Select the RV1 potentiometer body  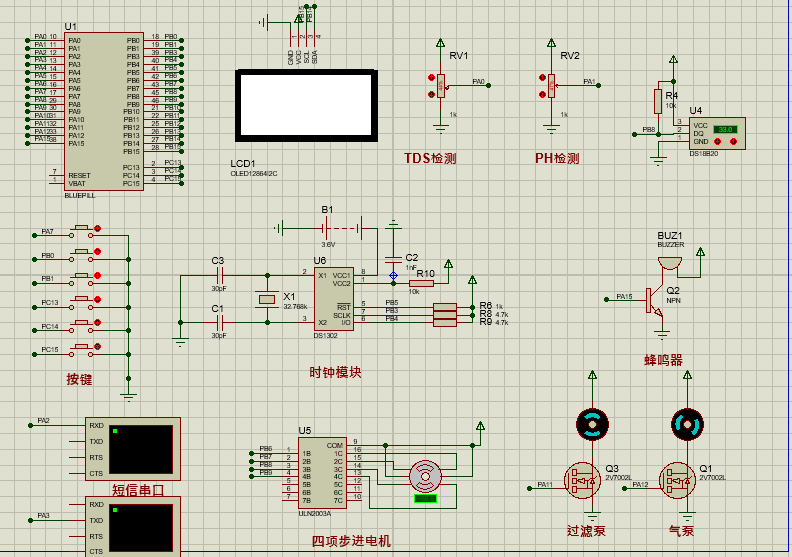(x=441, y=86)
